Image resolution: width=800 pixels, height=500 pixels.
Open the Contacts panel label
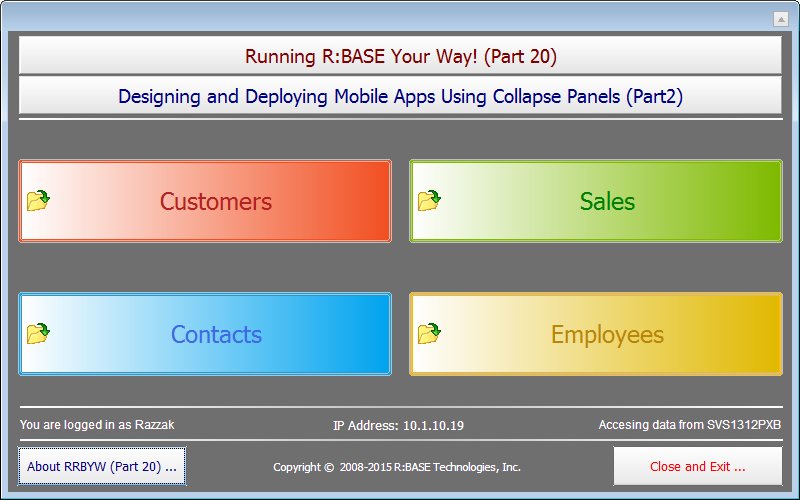point(216,335)
